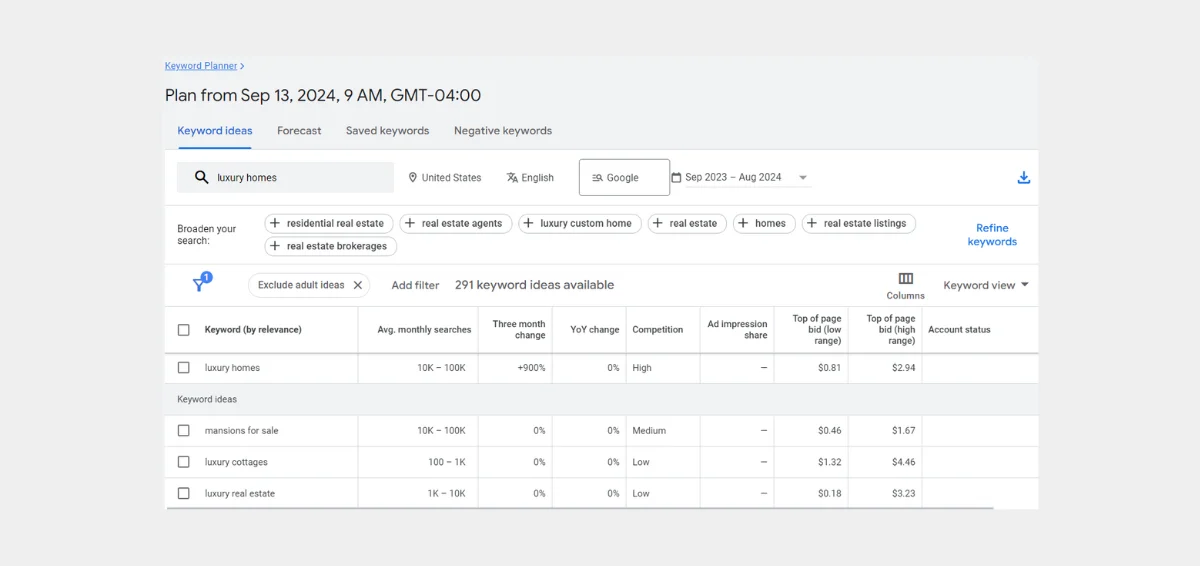Check the luxury cottages checkbox
Screen dimensions: 1200x566
click(x=183, y=462)
